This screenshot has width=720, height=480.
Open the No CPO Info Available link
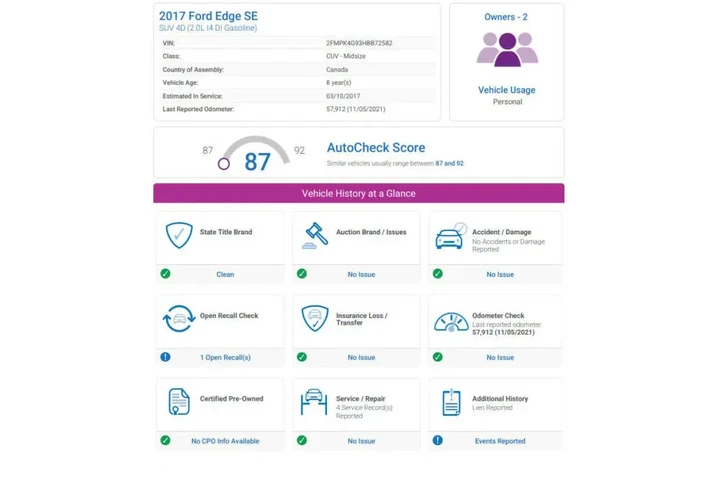coord(225,441)
